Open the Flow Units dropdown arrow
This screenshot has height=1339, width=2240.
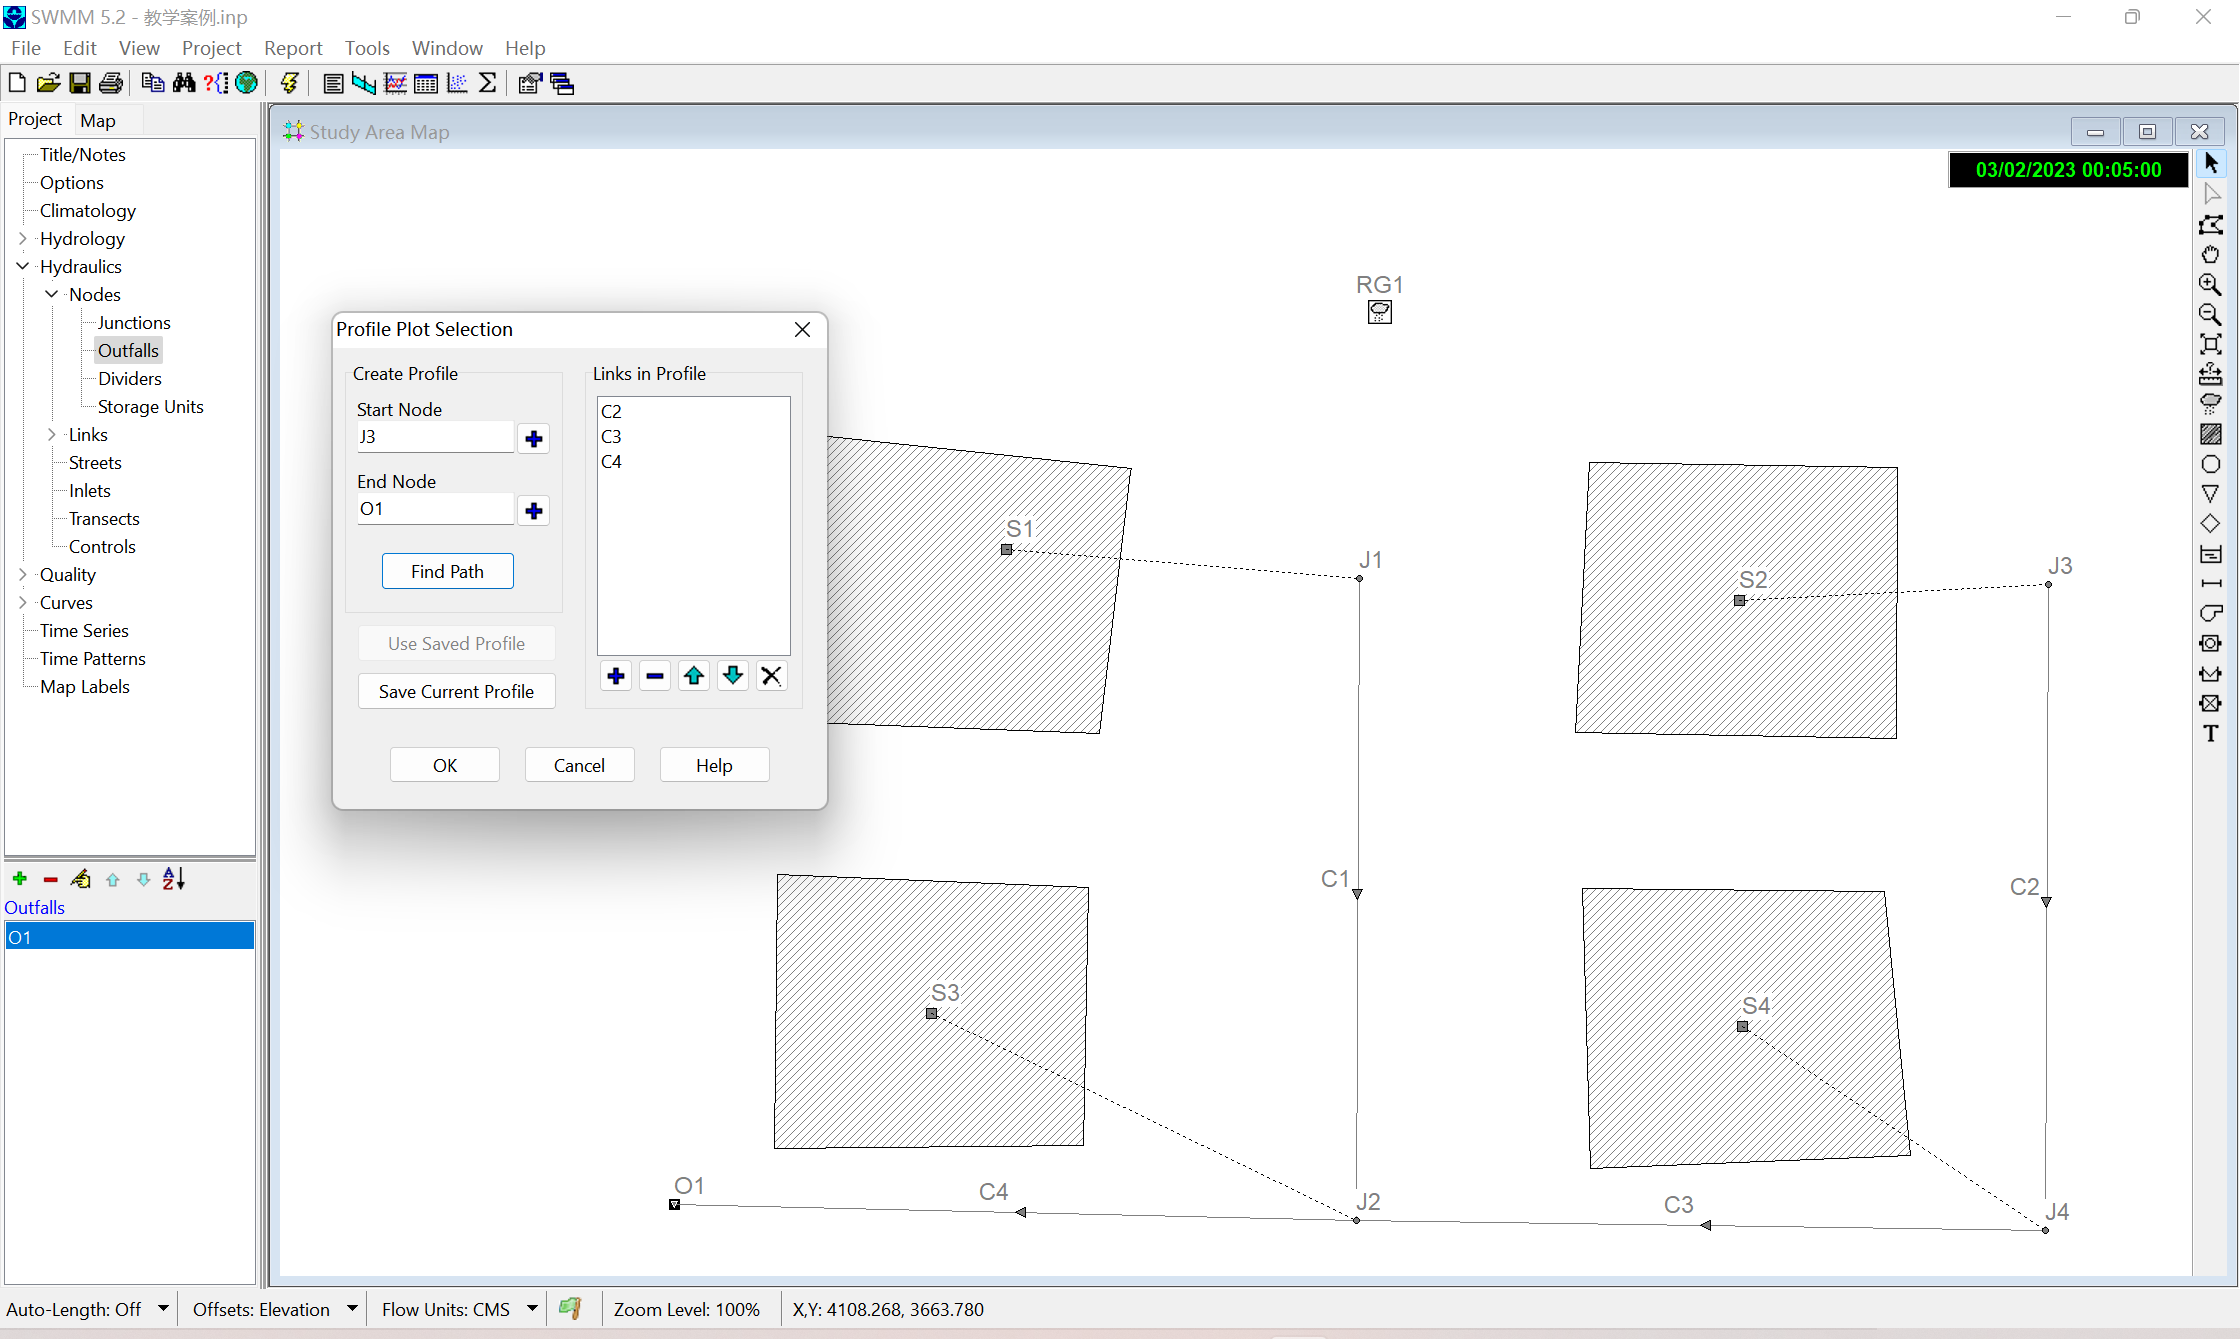point(532,1308)
